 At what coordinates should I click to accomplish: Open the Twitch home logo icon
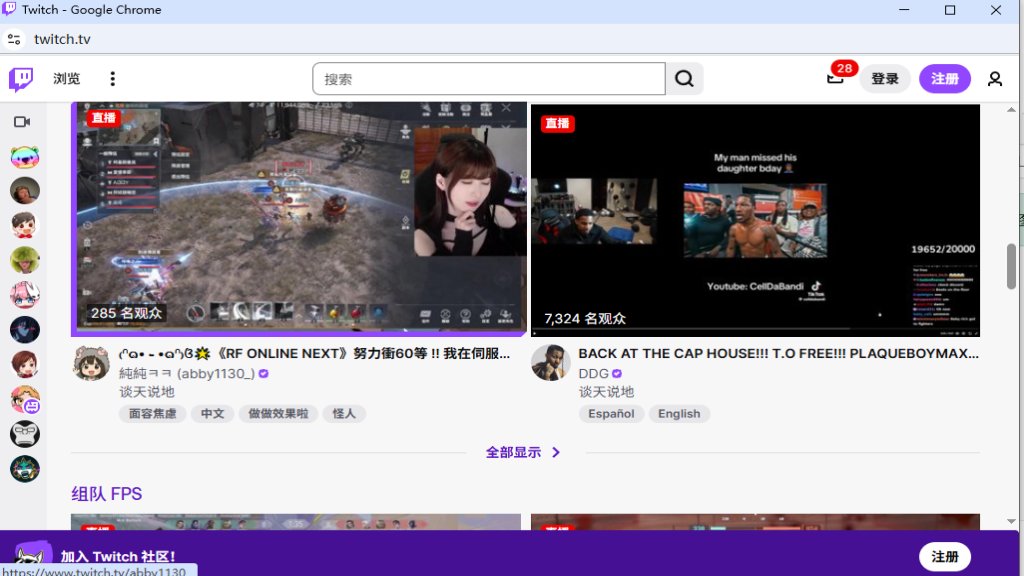click(x=20, y=78)
